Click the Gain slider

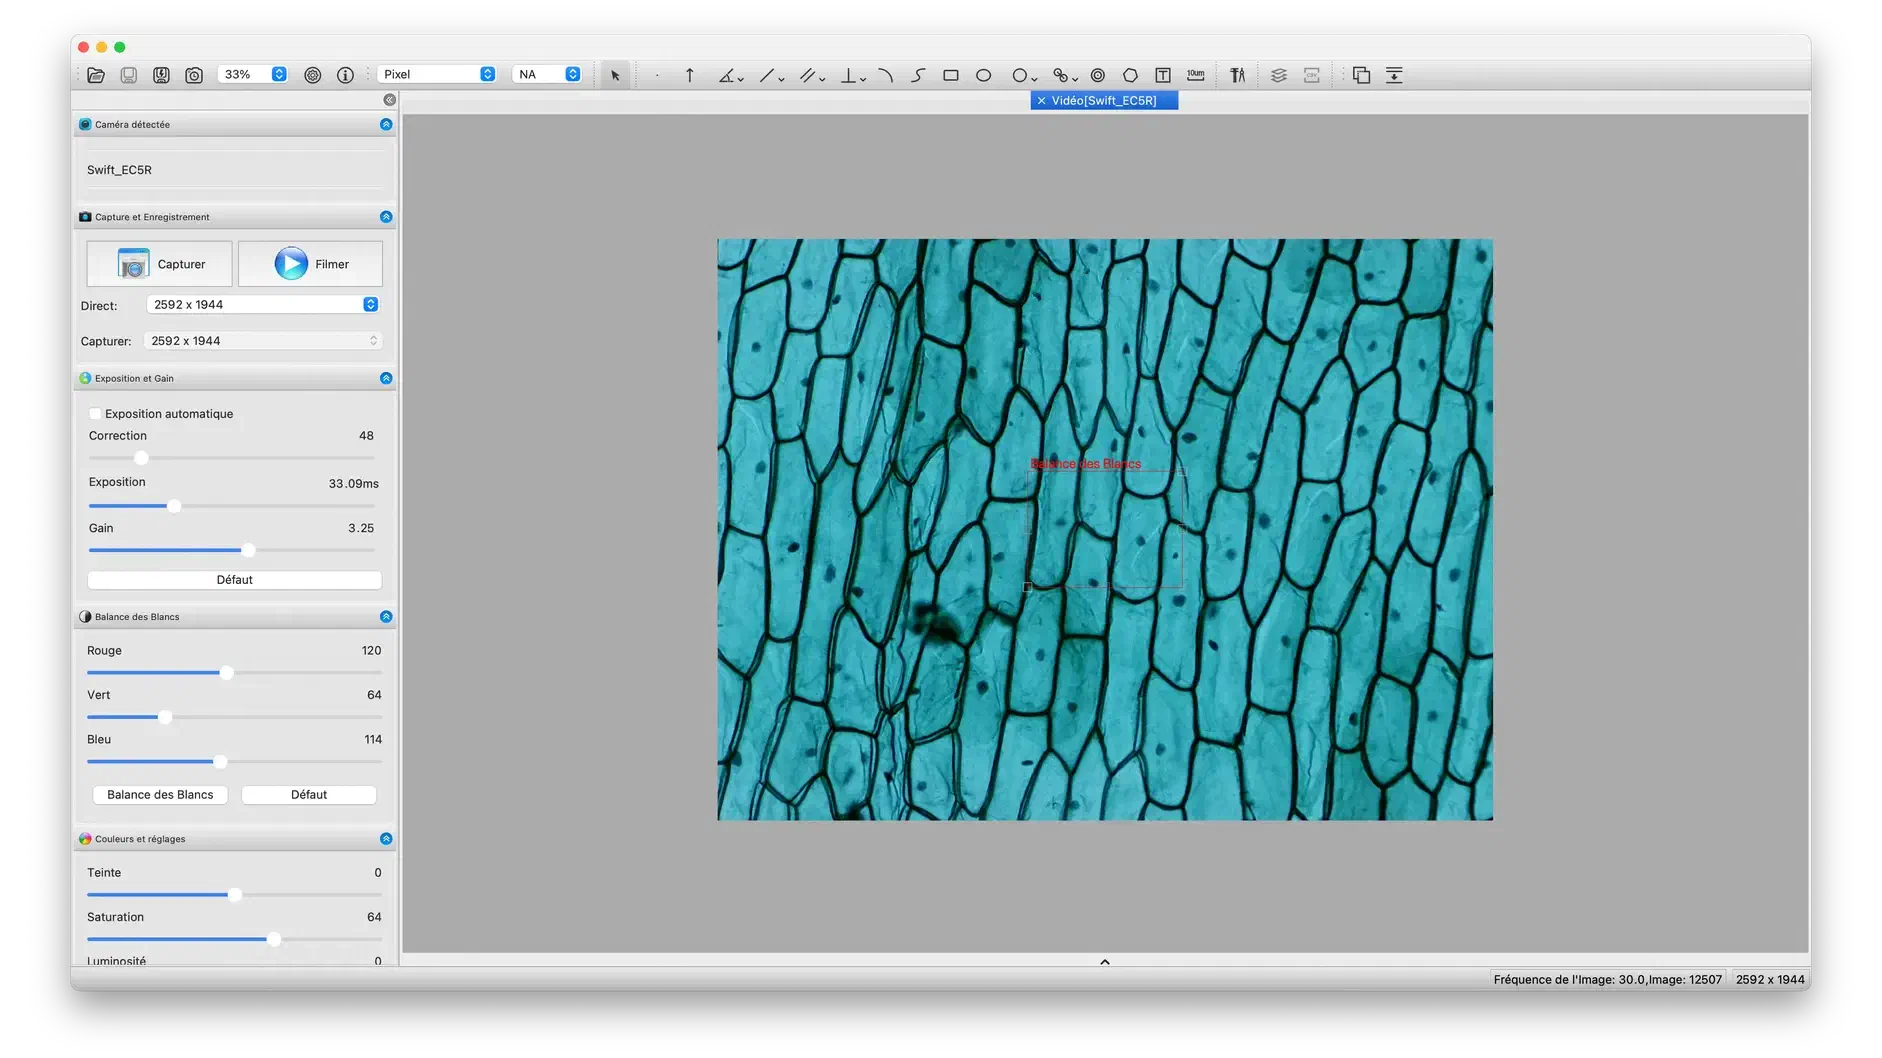231,550
